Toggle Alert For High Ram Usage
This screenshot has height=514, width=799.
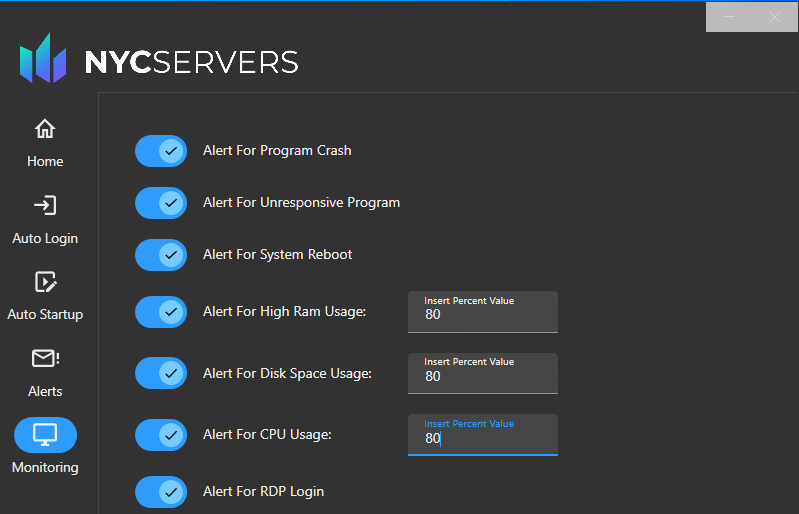[x=161, y=312]
